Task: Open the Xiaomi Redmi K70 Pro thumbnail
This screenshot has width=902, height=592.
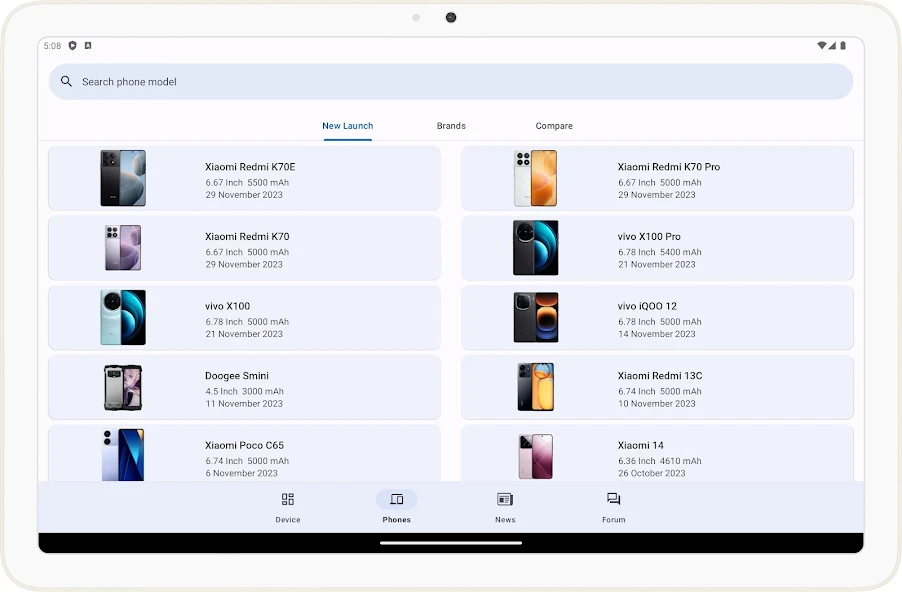Action: pos(536,178)
